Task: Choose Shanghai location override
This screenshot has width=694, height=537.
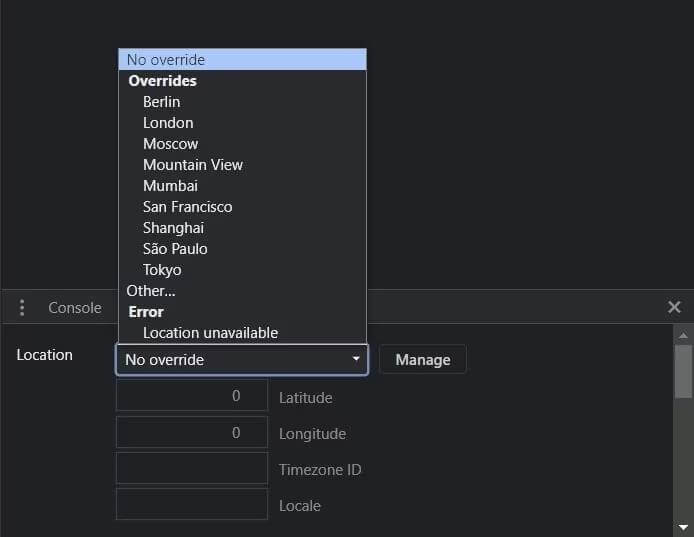Action: coord(243,228)
